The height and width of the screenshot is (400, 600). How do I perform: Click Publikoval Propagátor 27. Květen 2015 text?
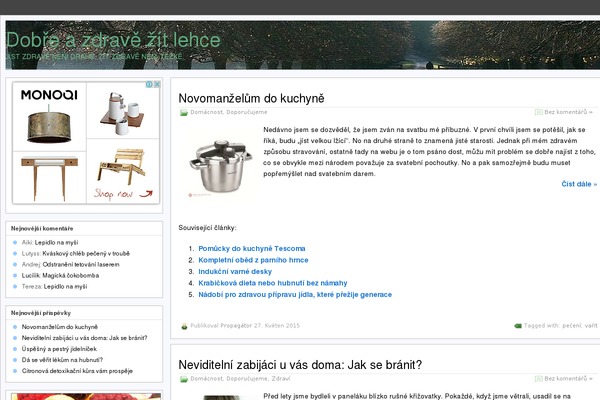[x=245, y=326]
